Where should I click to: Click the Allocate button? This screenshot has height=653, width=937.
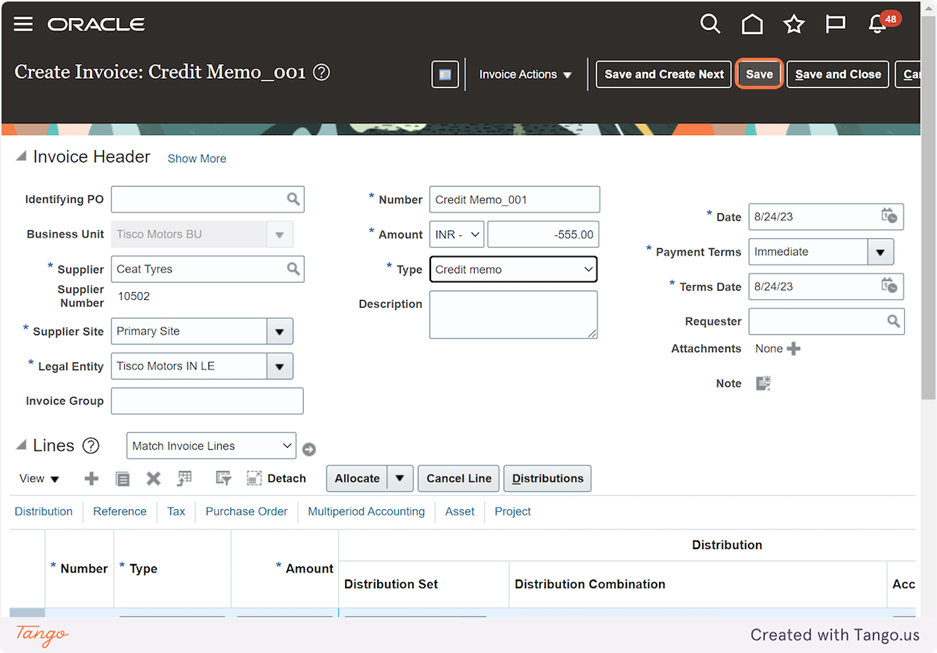[x=357, y=478]
